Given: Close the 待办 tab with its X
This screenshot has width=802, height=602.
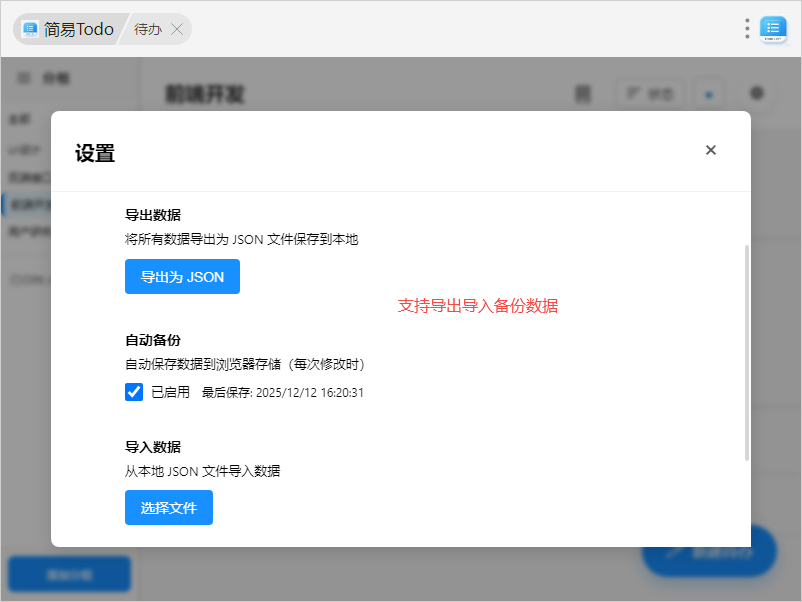Looking at the screenshot, I should tap(177, 29).
